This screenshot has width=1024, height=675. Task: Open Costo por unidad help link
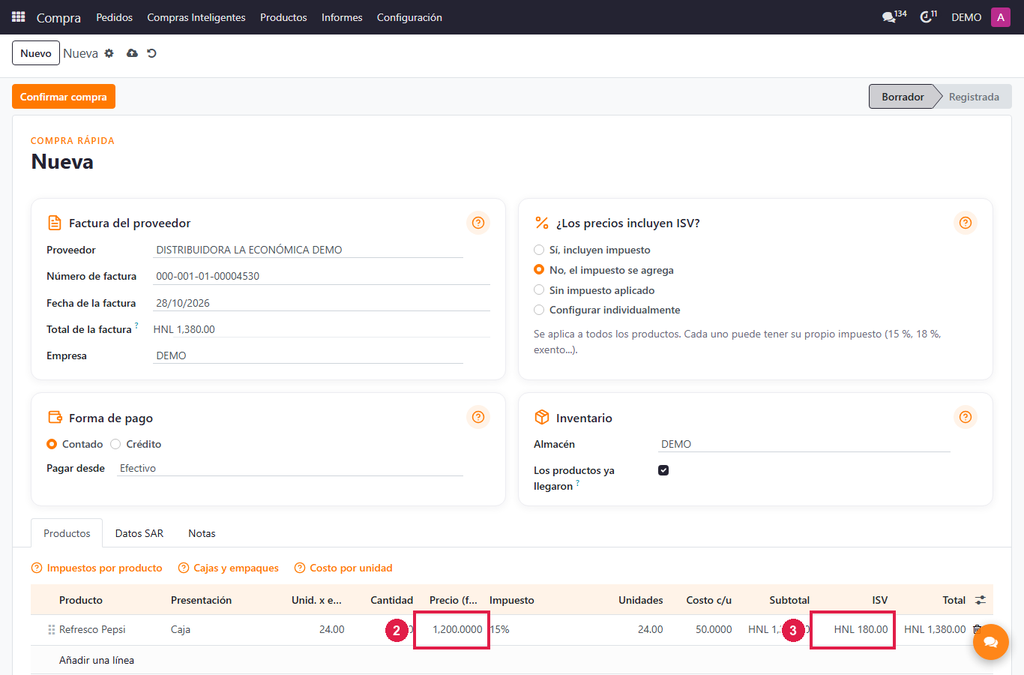click(x=344, y=568)
